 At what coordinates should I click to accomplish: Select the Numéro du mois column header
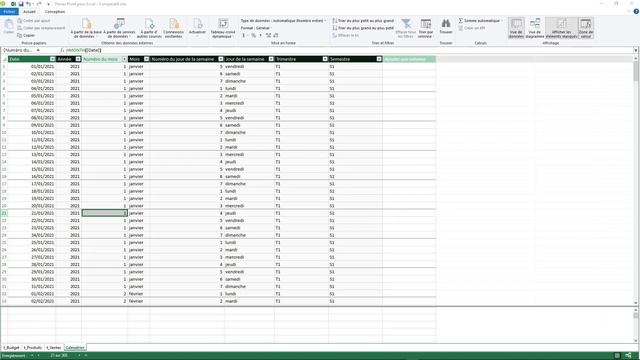point(104,59)
